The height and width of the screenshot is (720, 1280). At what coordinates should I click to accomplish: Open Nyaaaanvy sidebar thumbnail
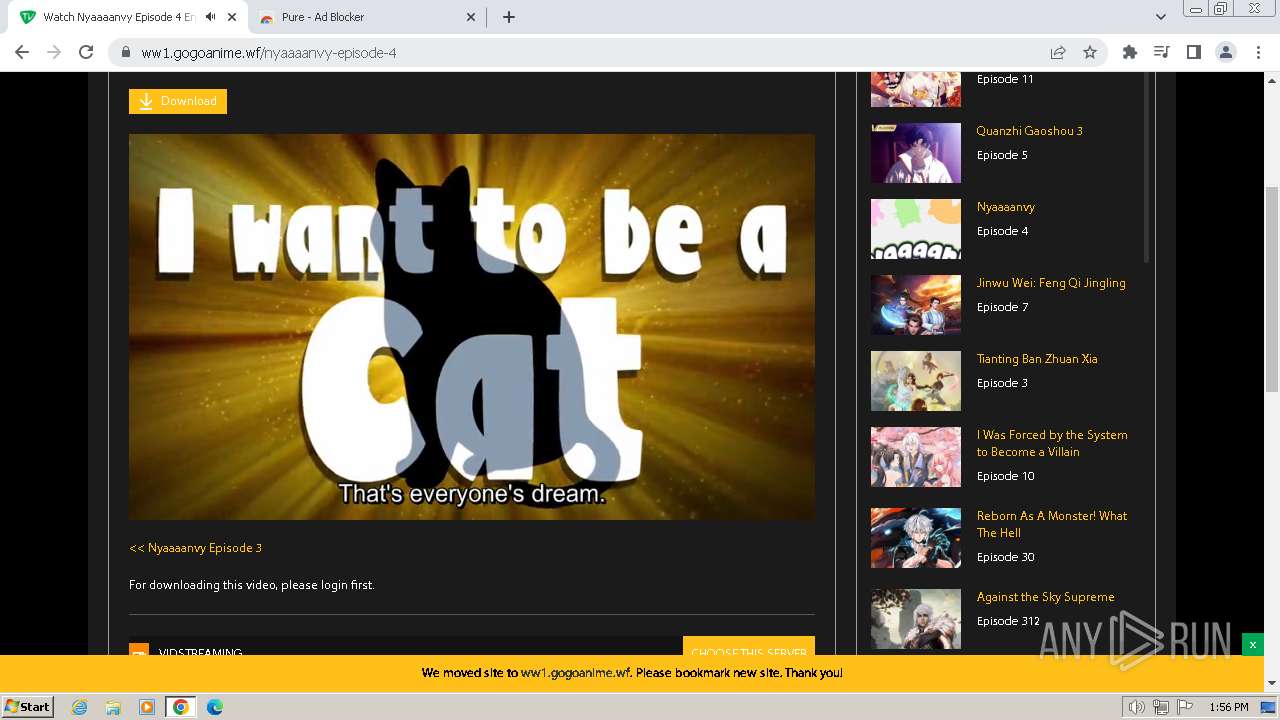[x=916, y=229]
